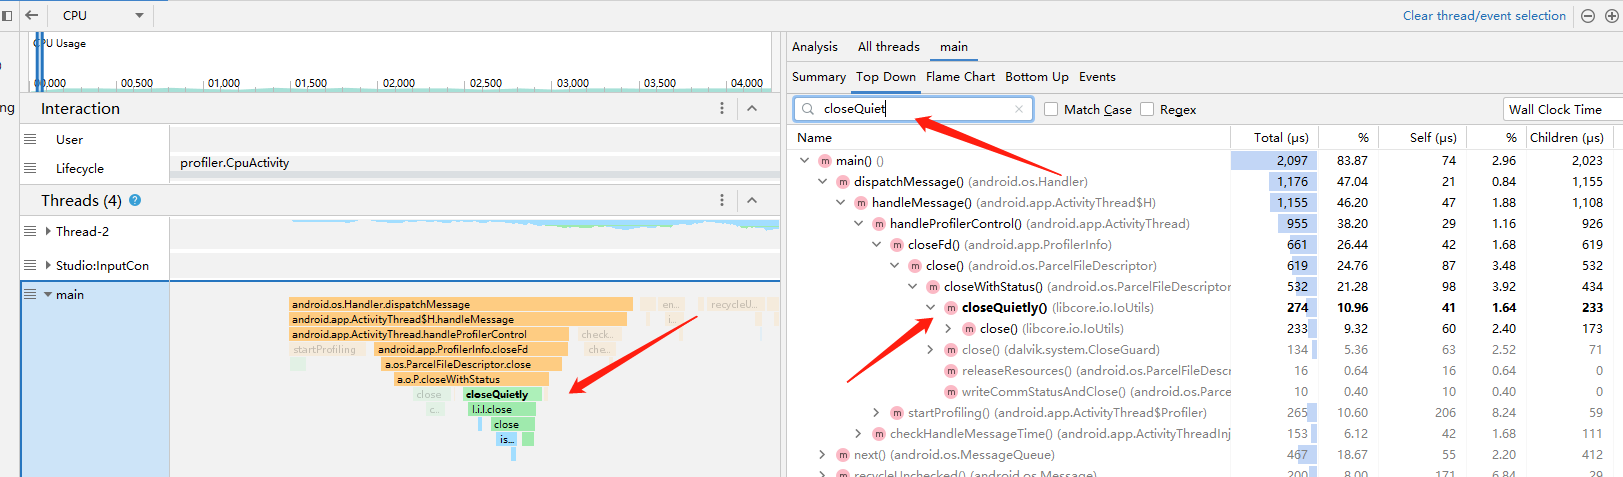Collapse the main() tree node

pos(804,160)
